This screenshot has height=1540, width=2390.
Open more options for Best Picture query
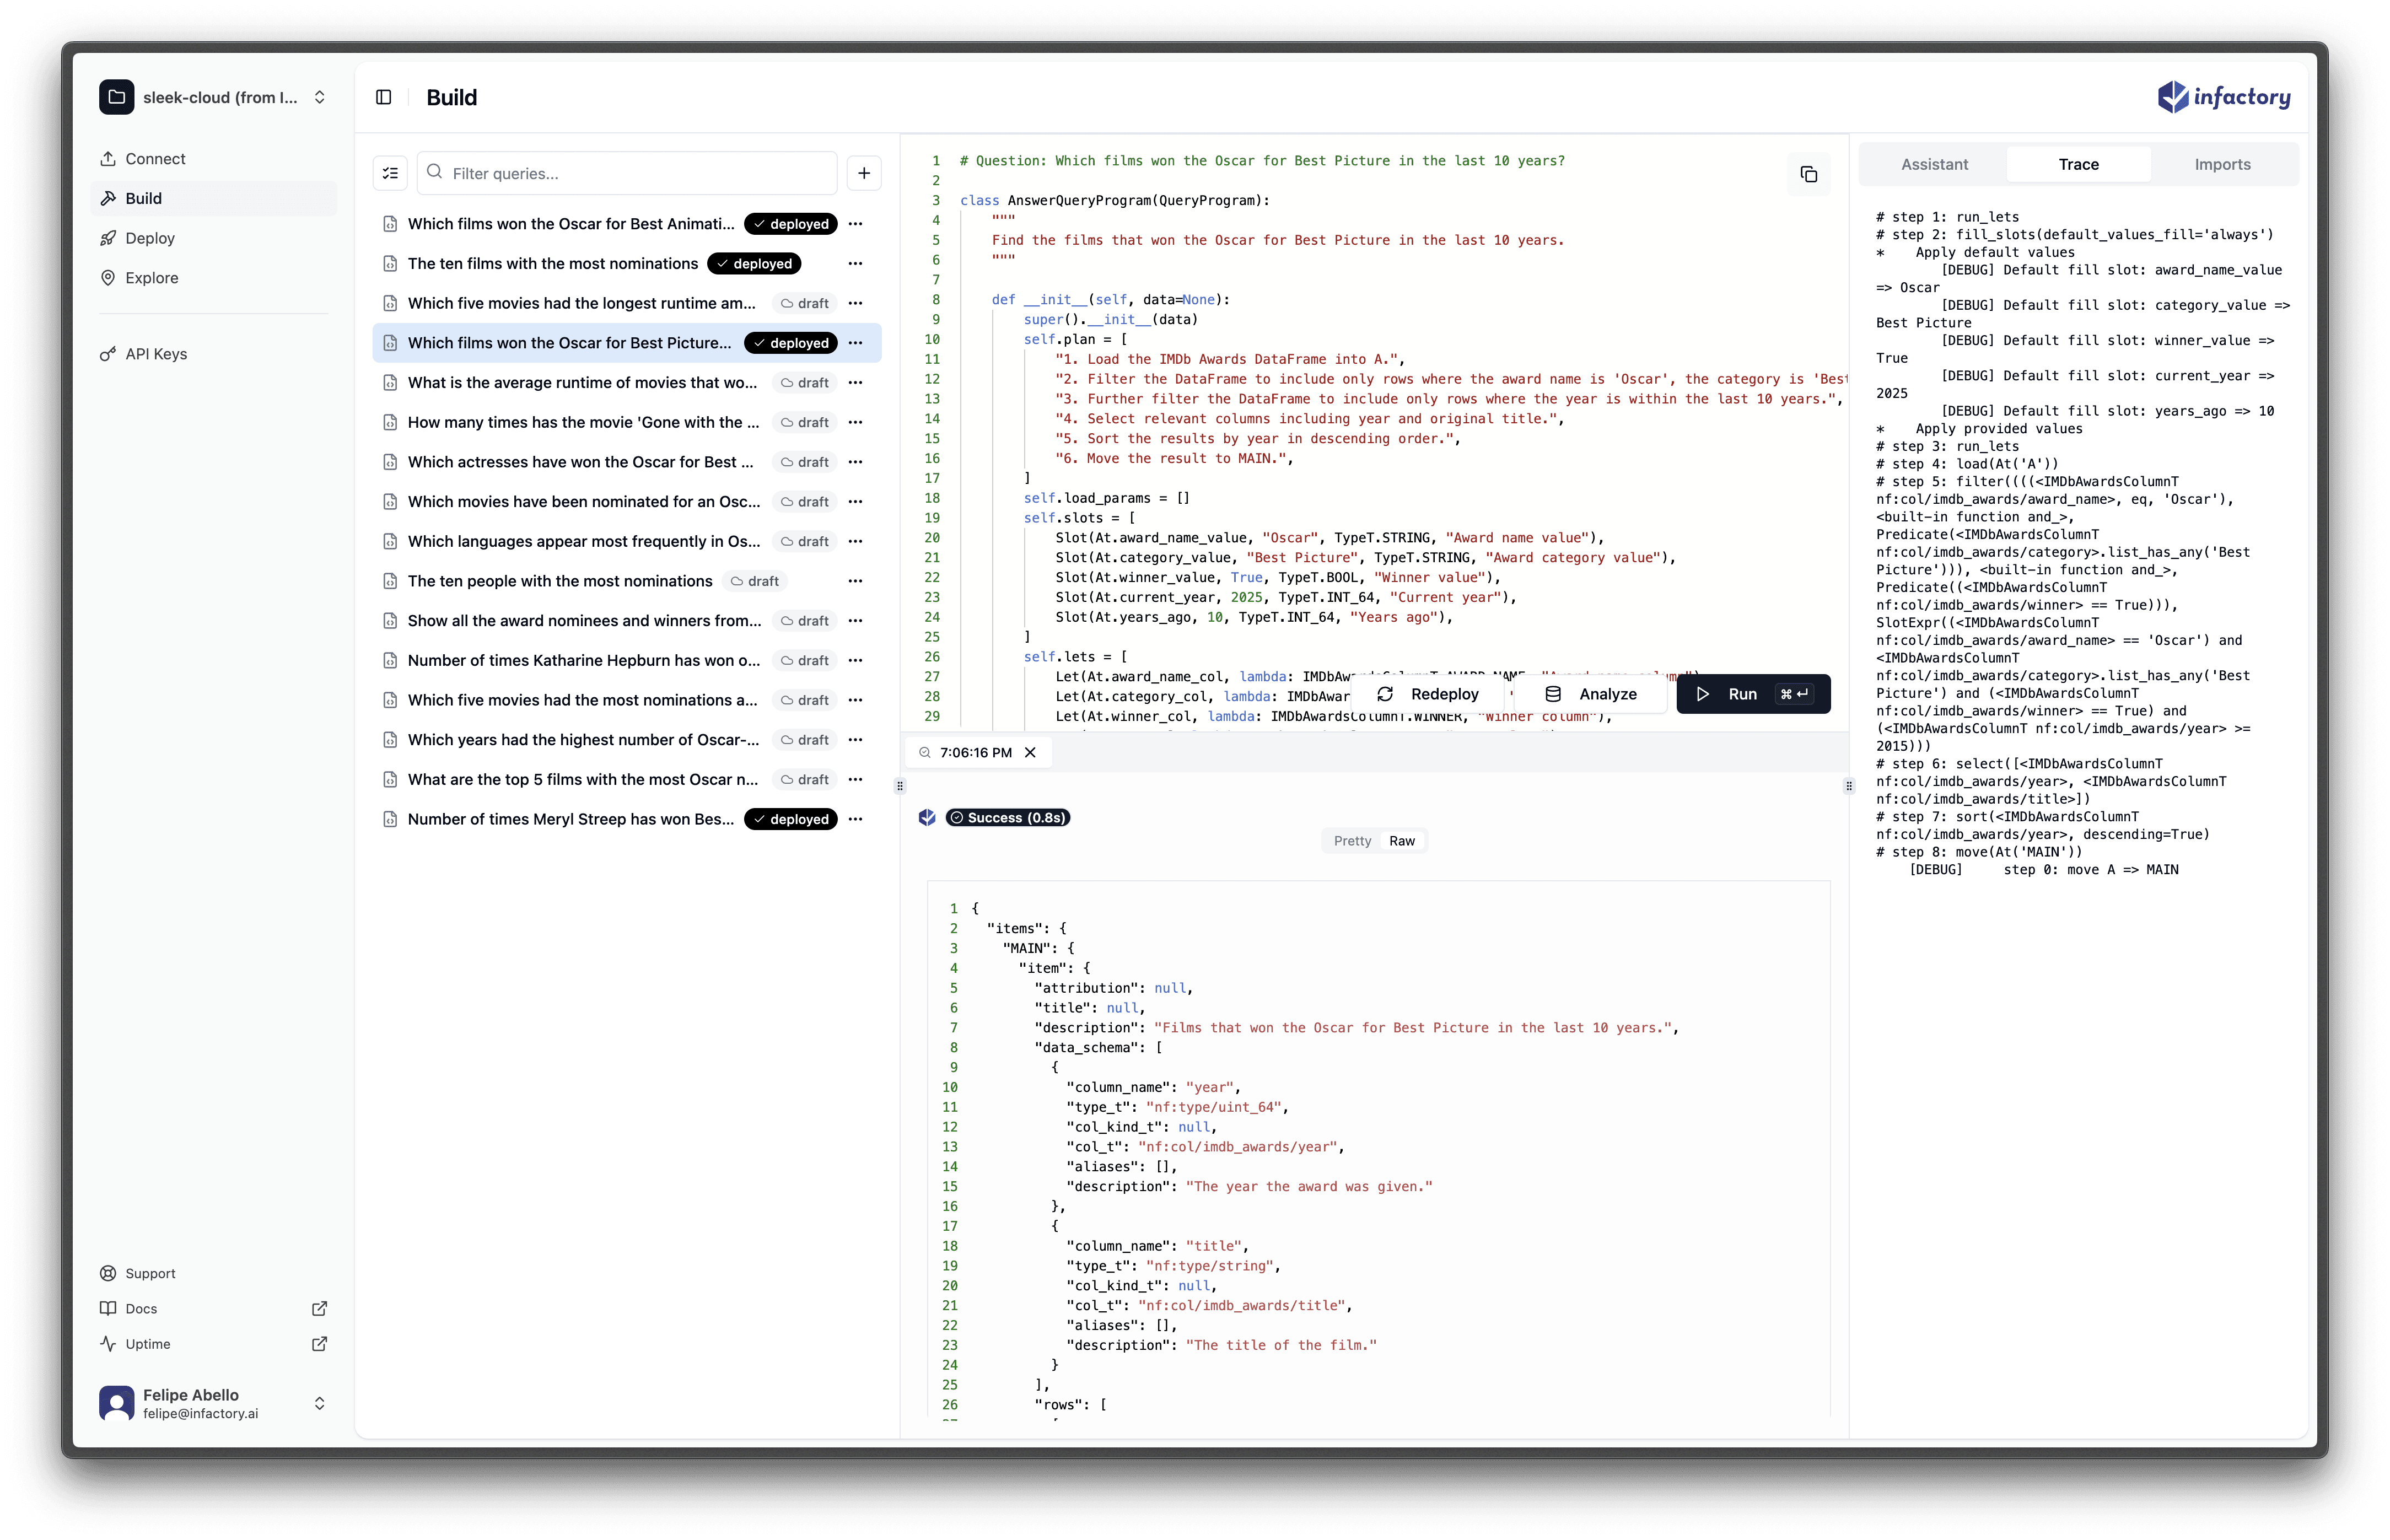point(855,343)
